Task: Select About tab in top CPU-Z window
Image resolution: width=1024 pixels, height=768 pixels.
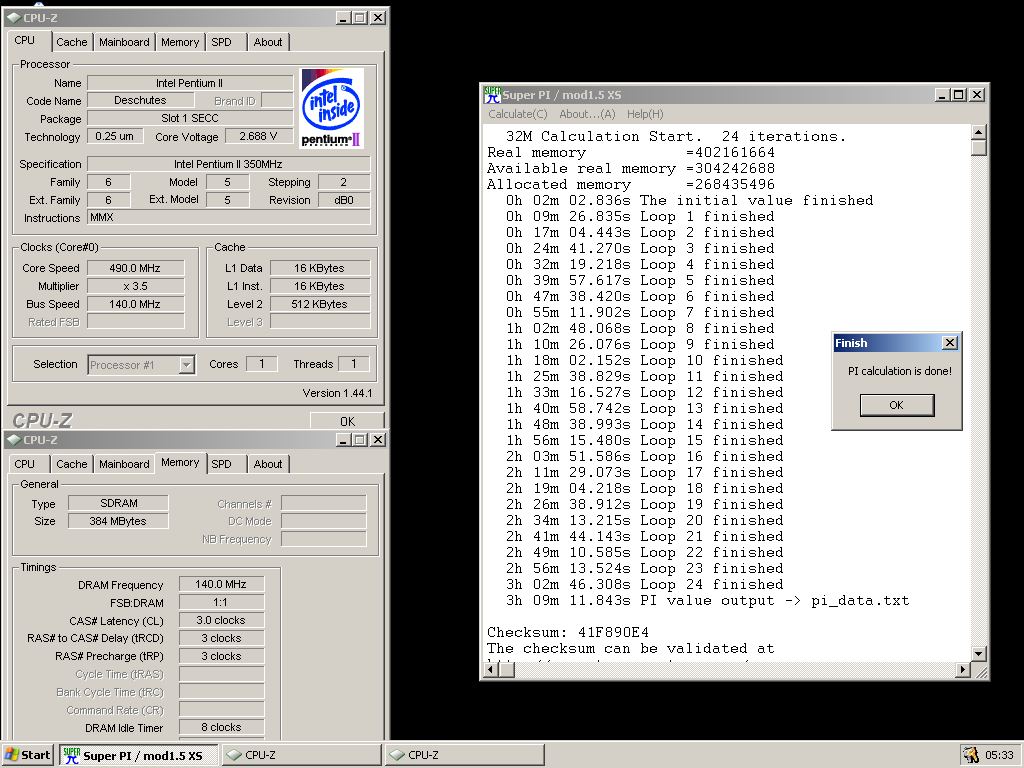Action: coord(268,42)
